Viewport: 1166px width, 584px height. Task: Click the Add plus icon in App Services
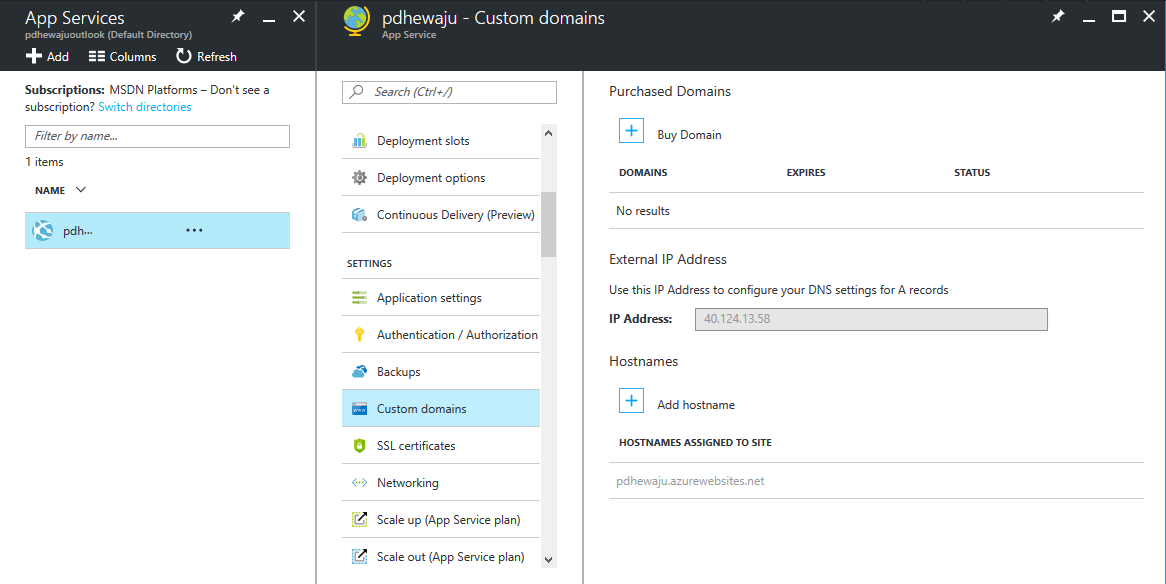(33, 57)
